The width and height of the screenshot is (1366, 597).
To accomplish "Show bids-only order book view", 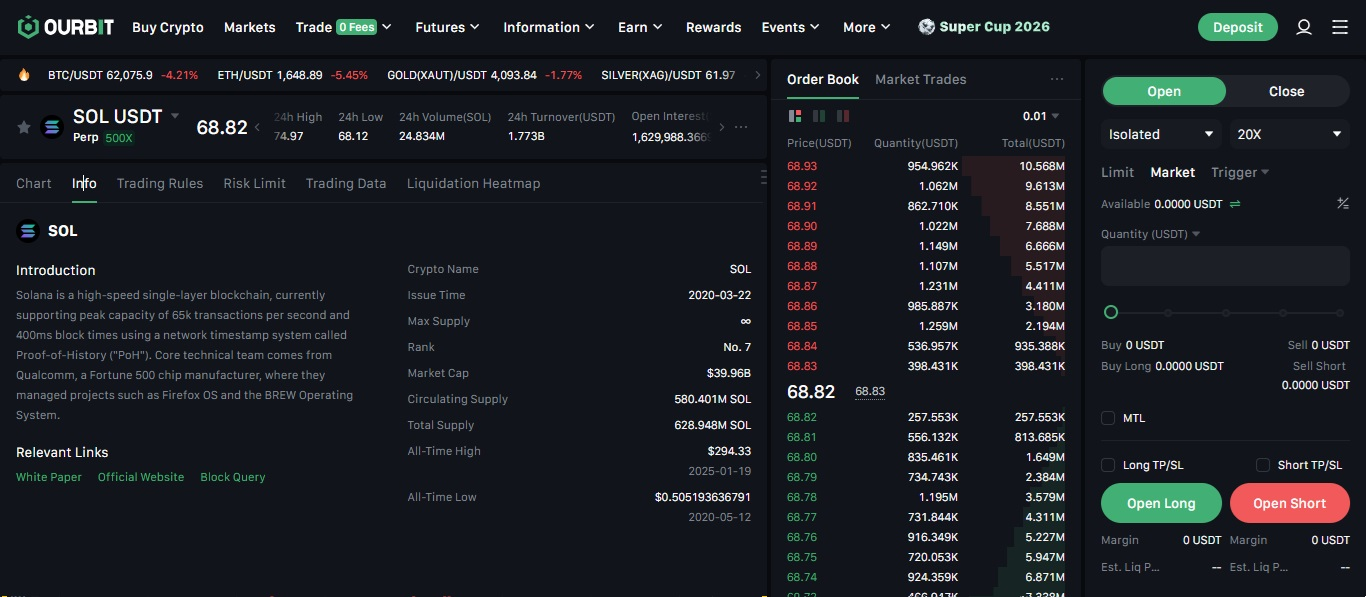I will 820,116.
